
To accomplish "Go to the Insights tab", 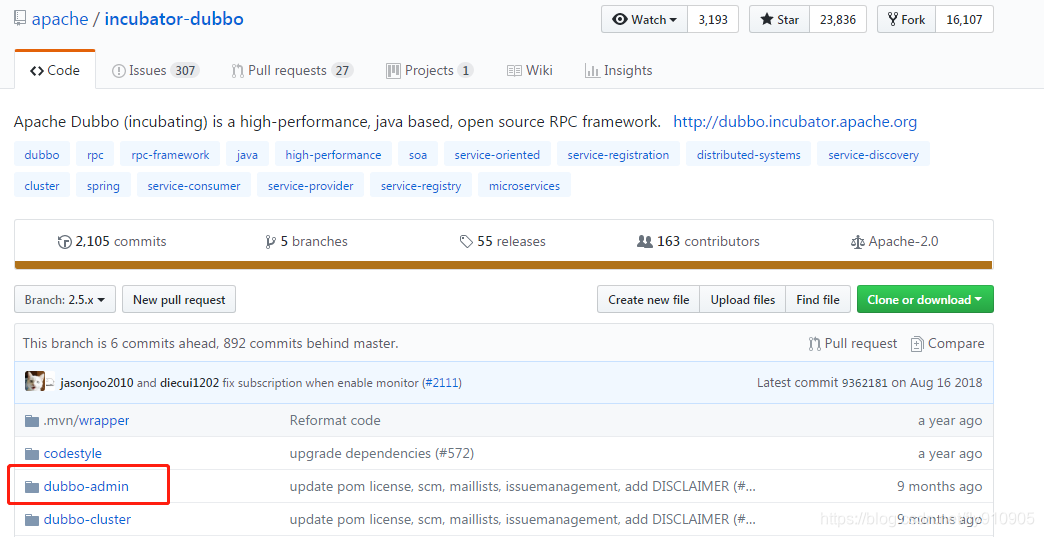I will pos(619,71).
